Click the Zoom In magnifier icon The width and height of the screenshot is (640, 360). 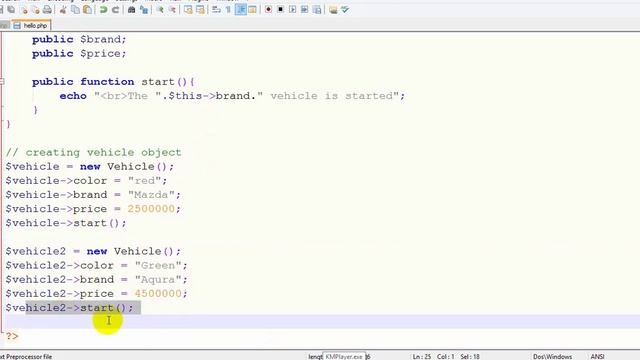click(x=160, y=9)
